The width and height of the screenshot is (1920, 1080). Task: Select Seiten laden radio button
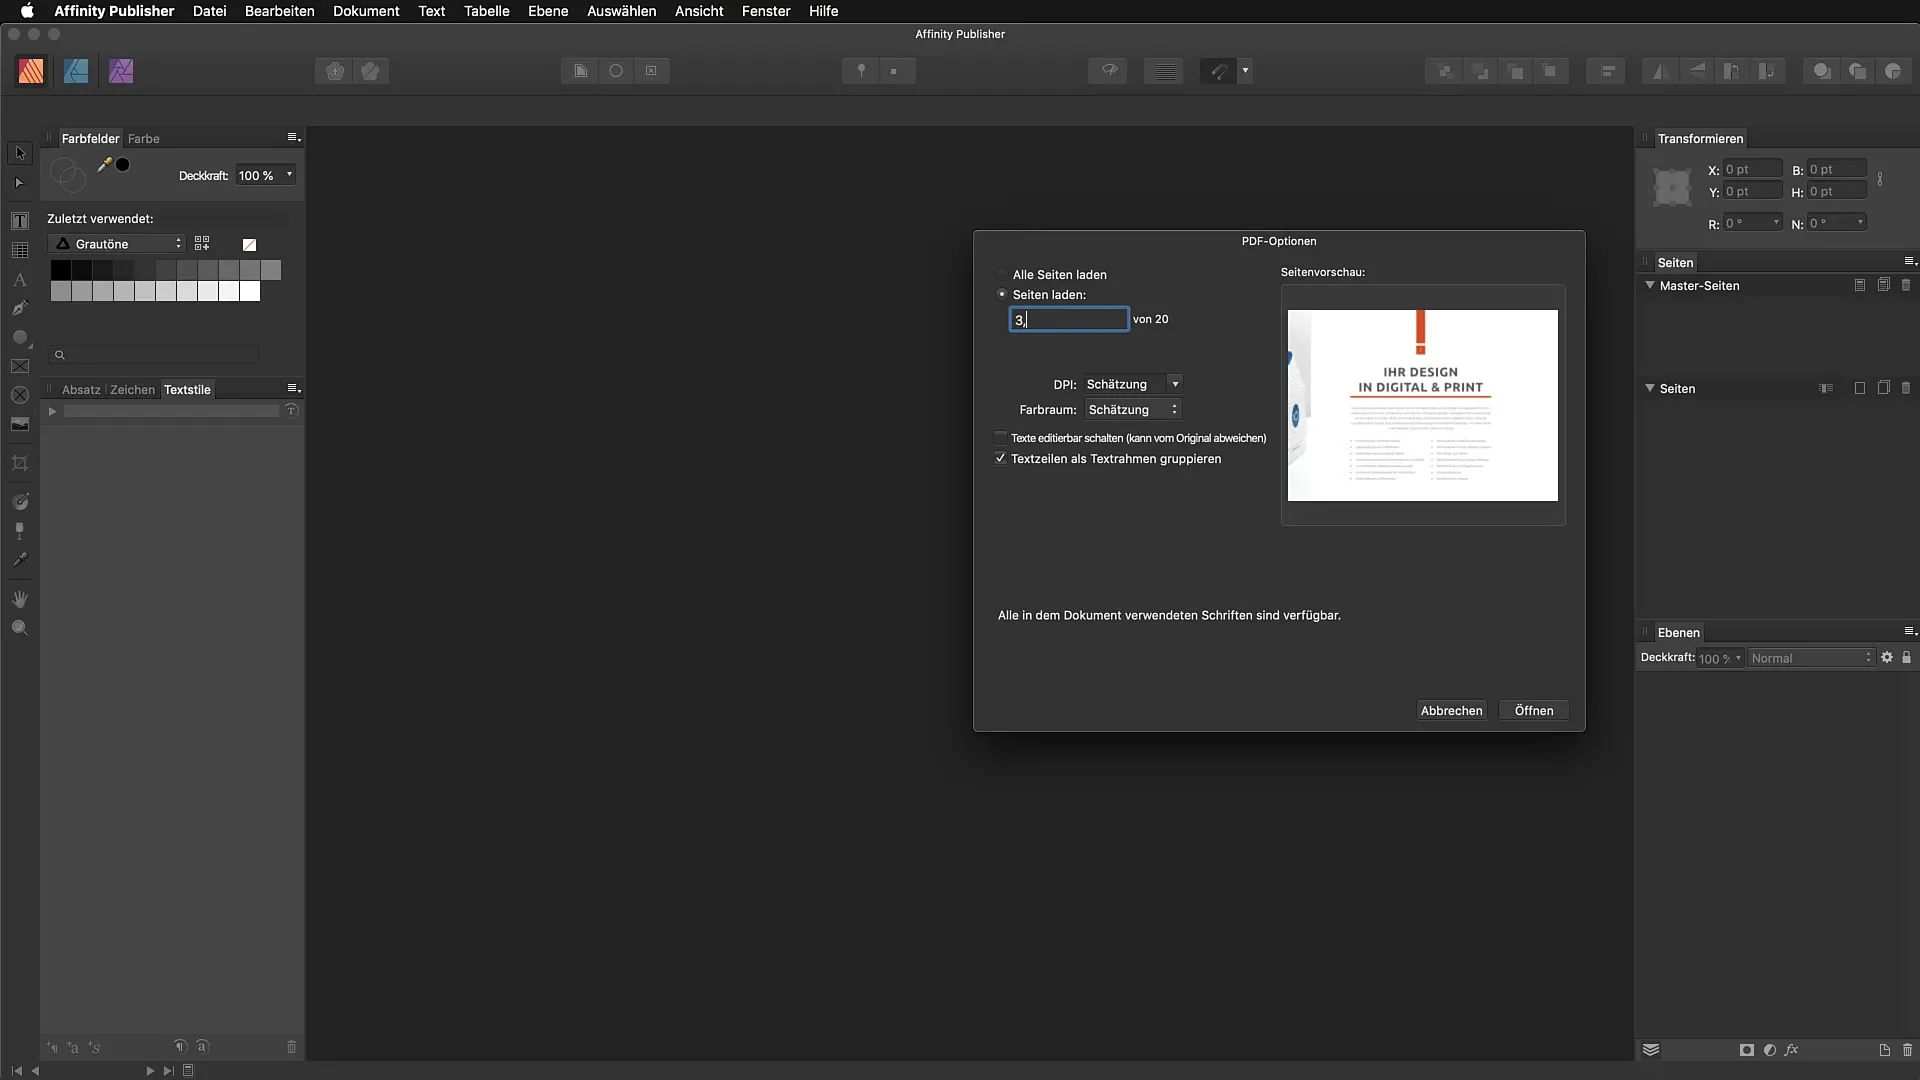tap(1002, 294)
